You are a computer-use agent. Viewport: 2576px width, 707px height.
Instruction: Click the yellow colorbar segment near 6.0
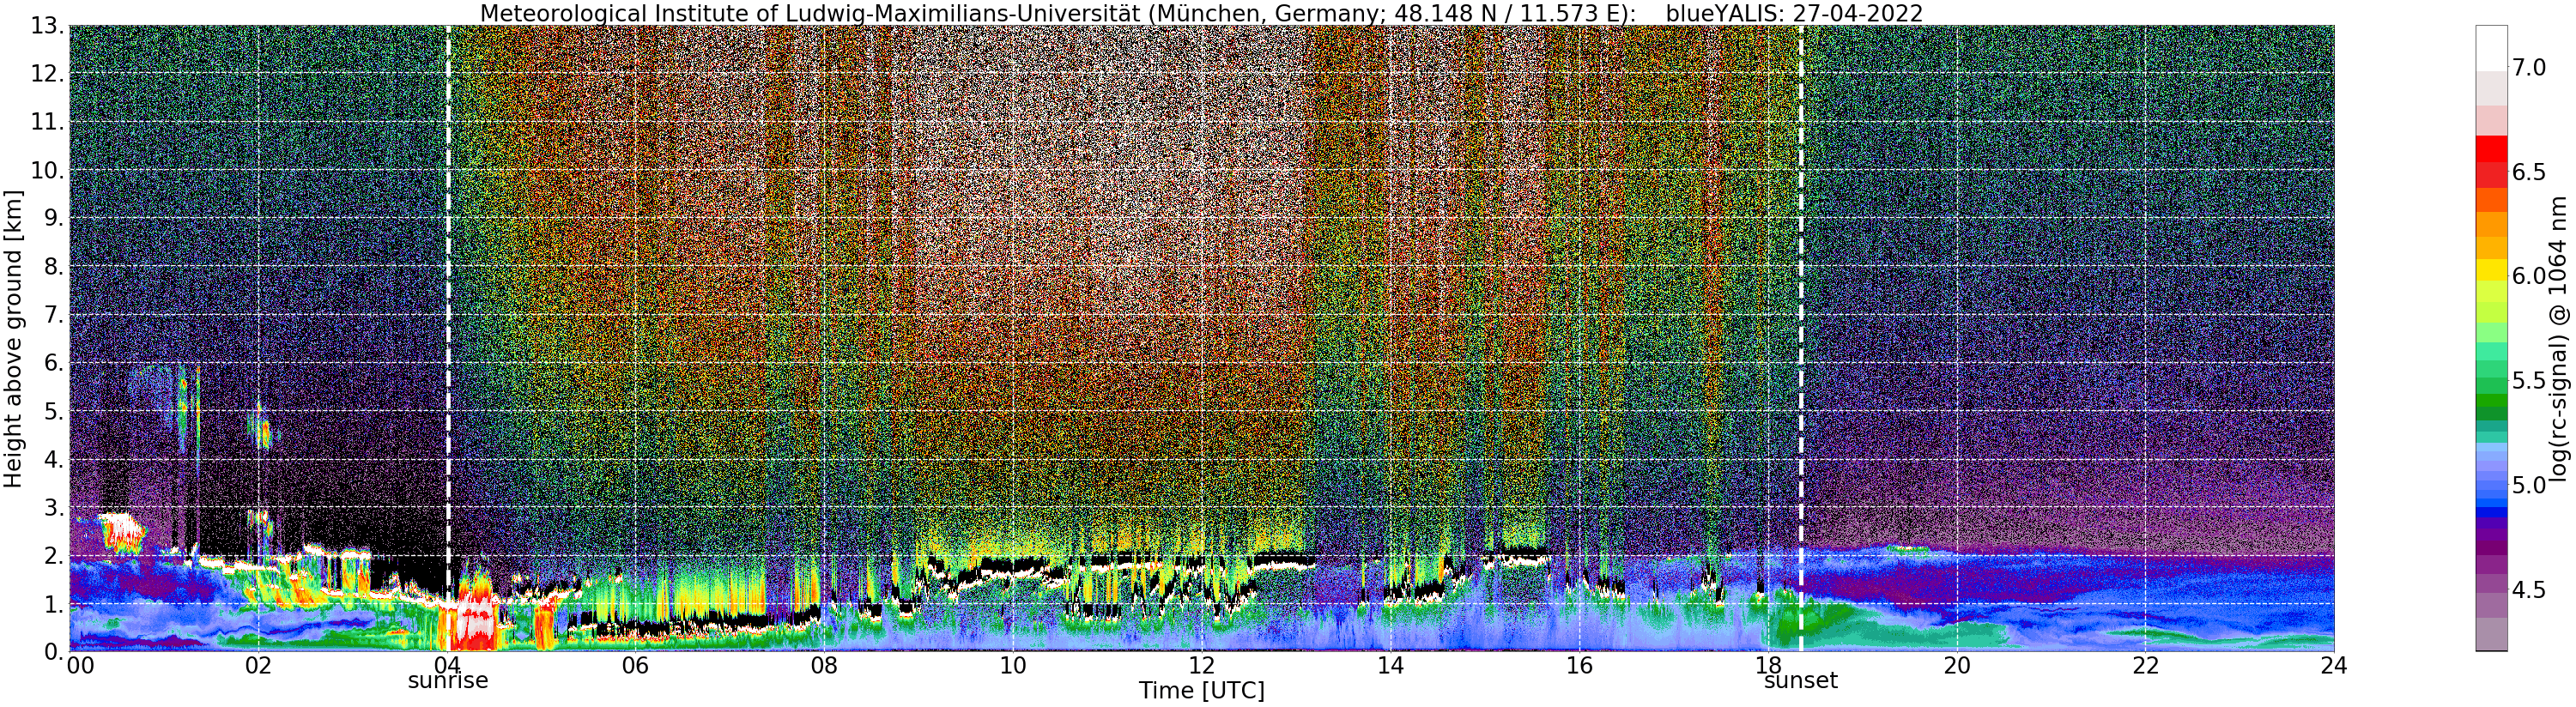[x=2491, y=271]
